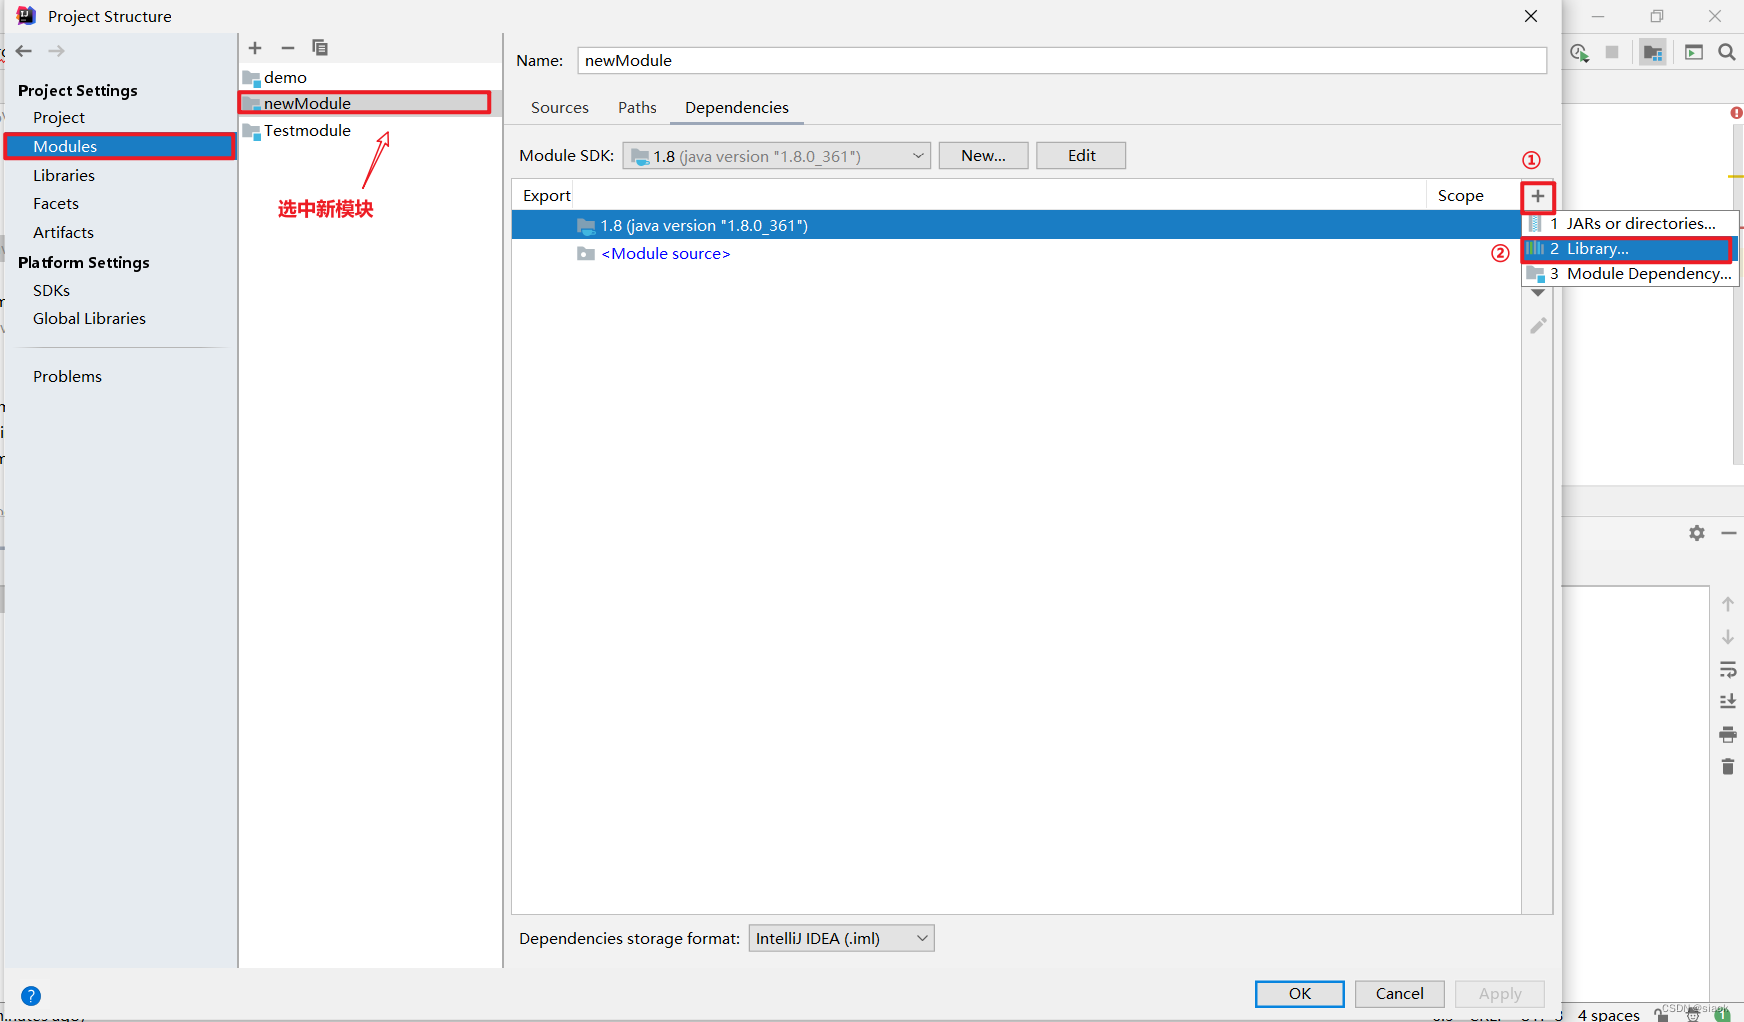The width and height of the screenshot is (1744, 1022).
Task: Move dependency down with triangle arrow
Action: (1538, 293)
